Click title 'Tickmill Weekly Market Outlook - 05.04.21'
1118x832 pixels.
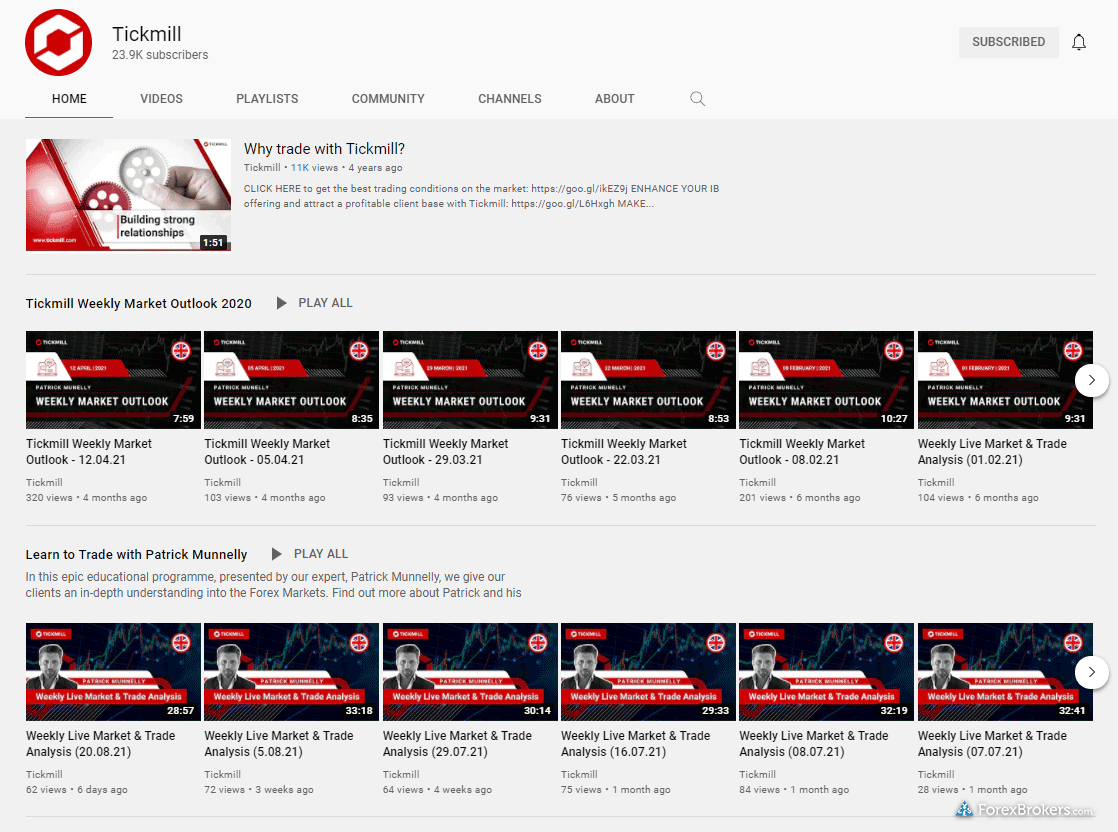[x=267, y=452]
